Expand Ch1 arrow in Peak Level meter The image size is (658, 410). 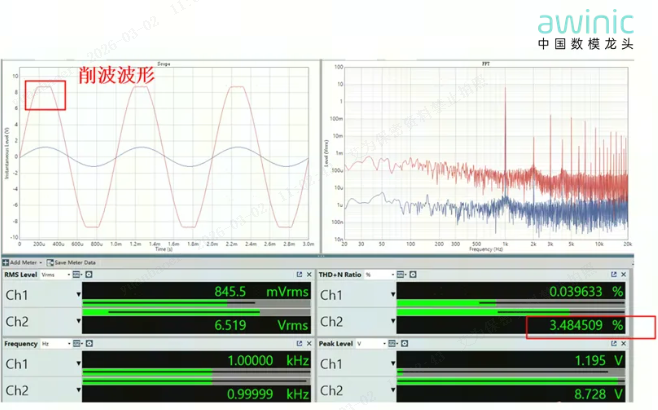pyautogui.click(x=393, y=363)
